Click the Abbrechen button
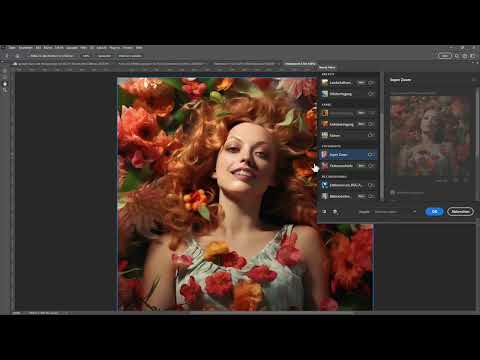This screenshot has height=360, width=480. pos(460,212)
